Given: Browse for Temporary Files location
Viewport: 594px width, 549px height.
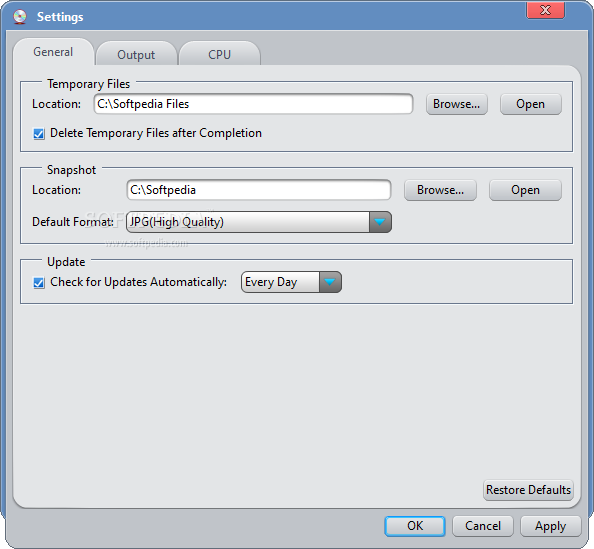Looking at the screenshot, I should tap(456, 104).
